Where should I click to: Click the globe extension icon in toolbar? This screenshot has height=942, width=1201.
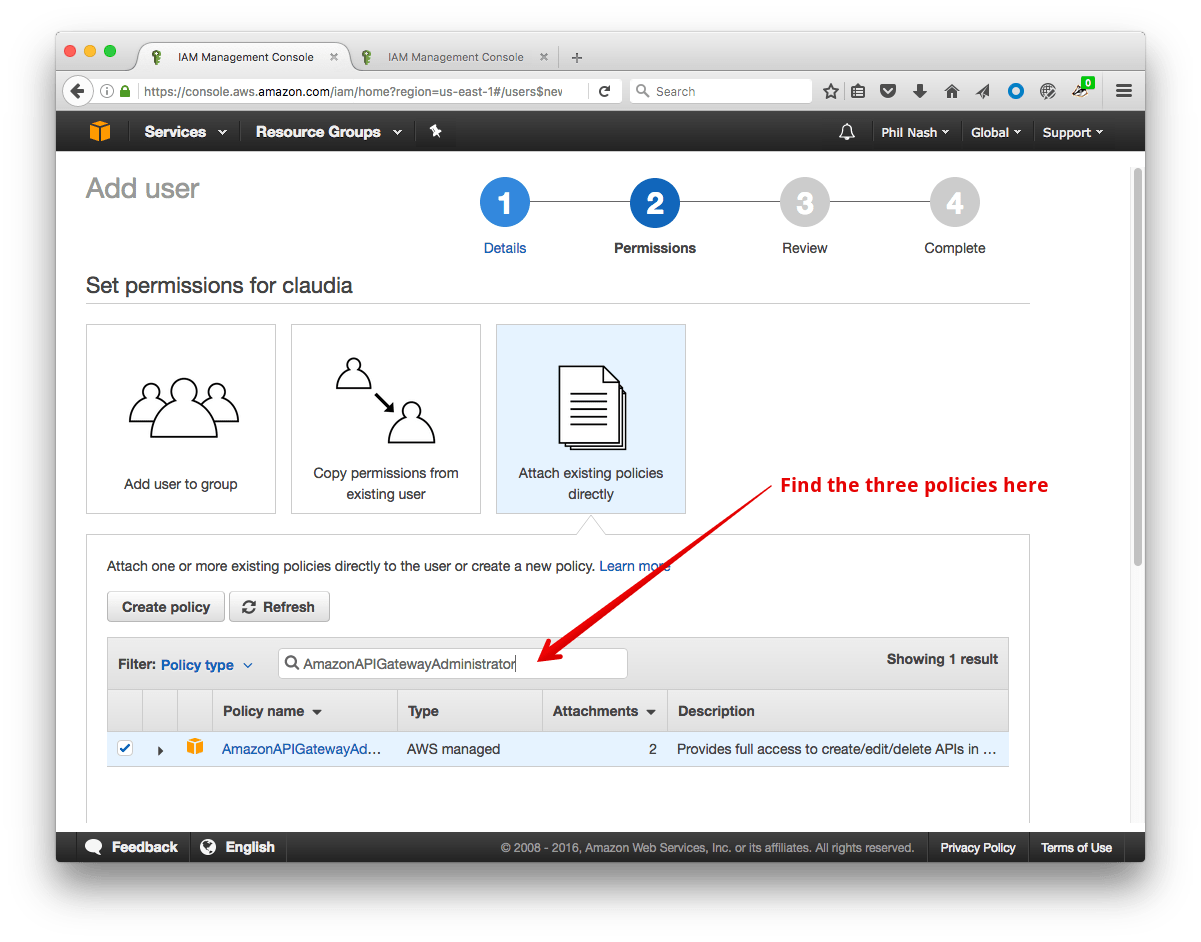coord(1047,91)
